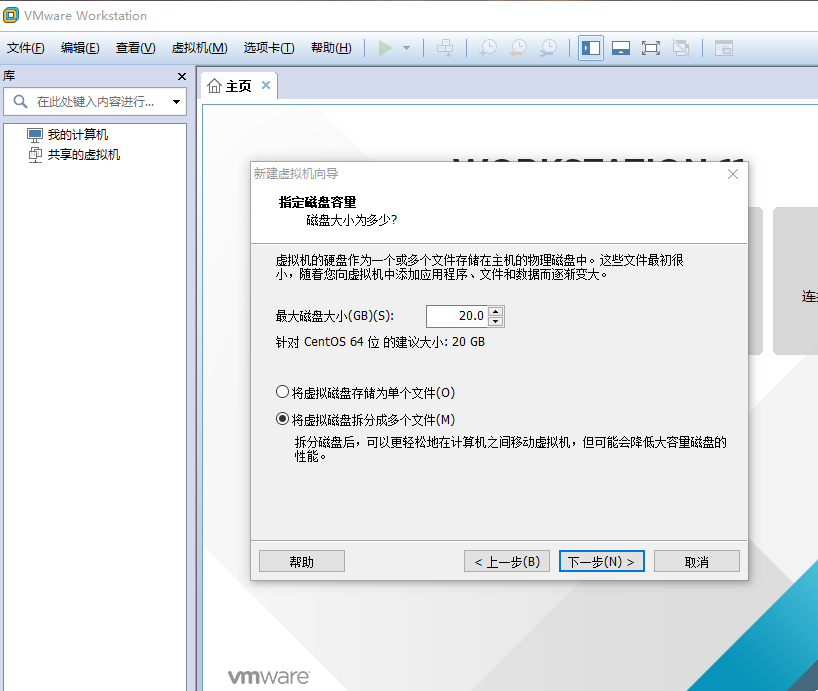Select 将虚拟磁盘存储为单个文件(O) option
818x691 pixels.
click(366, 393)
